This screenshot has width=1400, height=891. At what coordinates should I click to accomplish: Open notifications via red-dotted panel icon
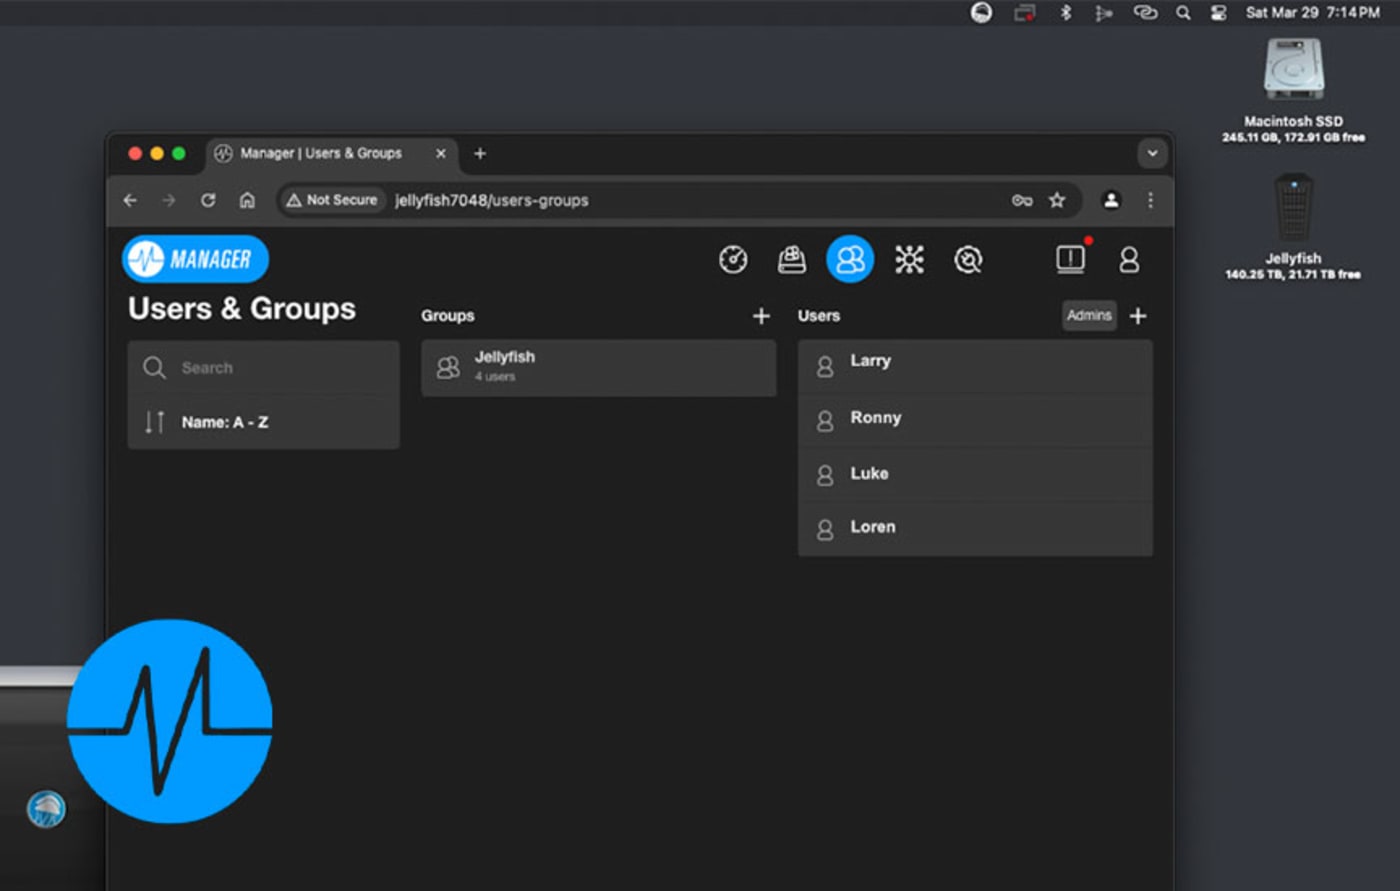(1069, 259)
